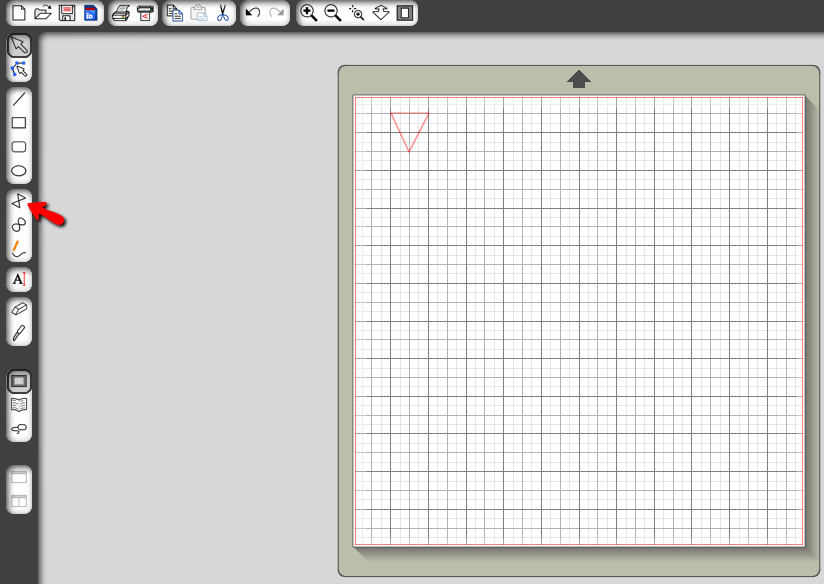Activate the drag zoom tool

[380, 13]
